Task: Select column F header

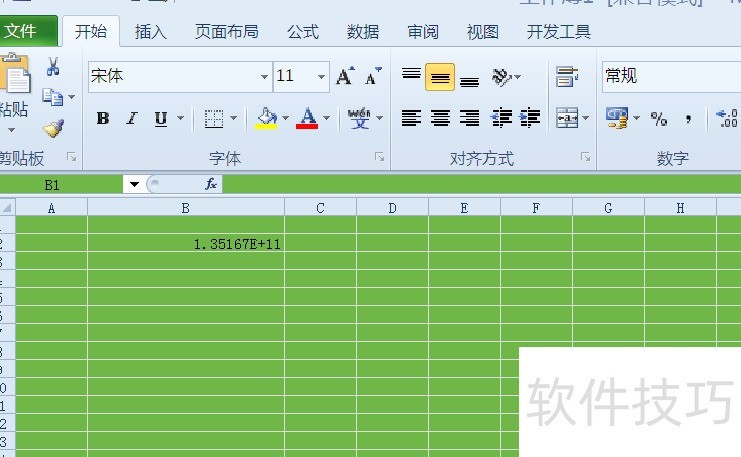Action: (x=536, y=208)
